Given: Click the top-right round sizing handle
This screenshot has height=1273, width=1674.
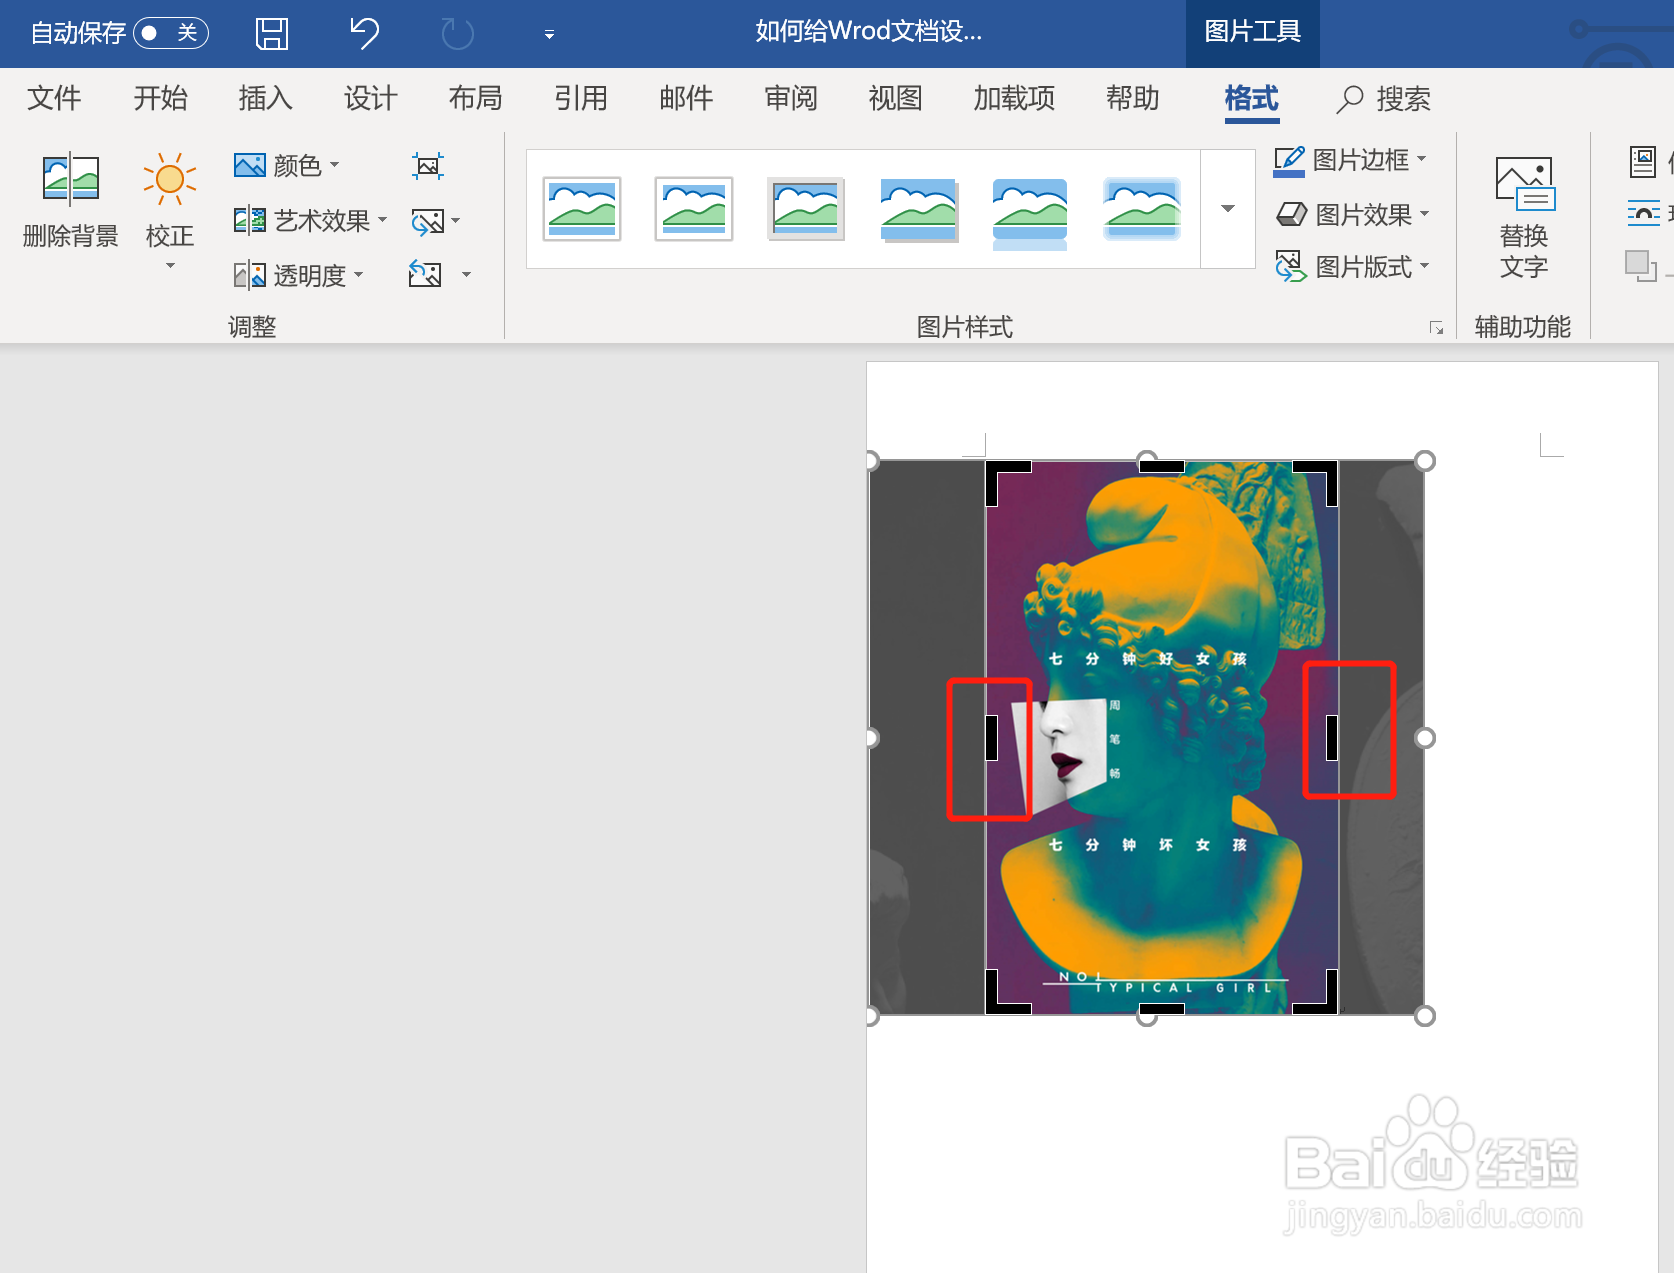Looking at the screenshot, I should tap(1425, 461).
